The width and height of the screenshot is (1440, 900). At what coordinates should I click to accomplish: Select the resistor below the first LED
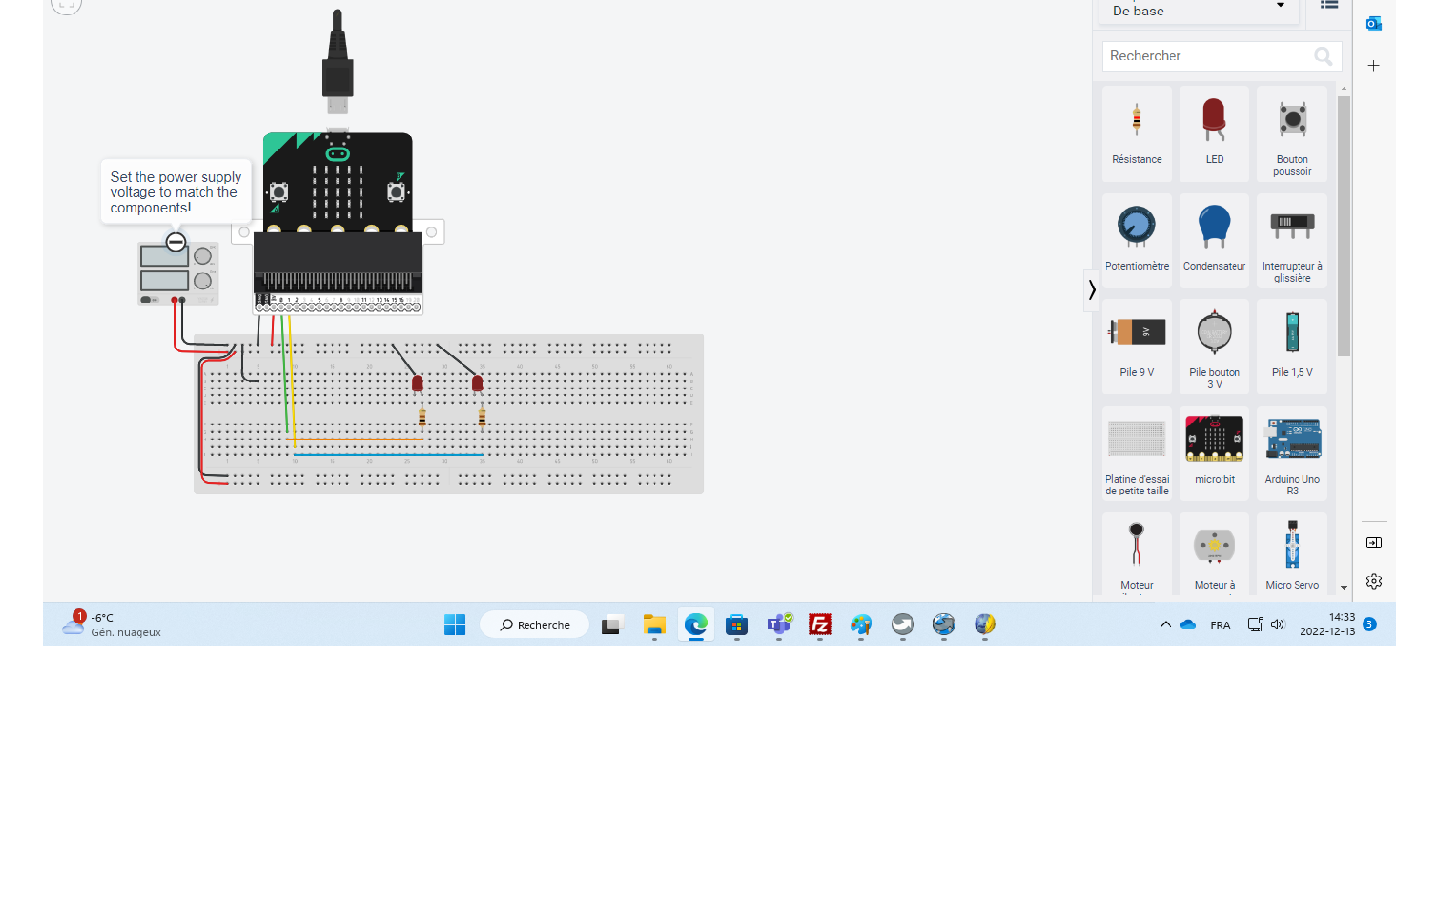pyautogui.click(x=422, y=417)
